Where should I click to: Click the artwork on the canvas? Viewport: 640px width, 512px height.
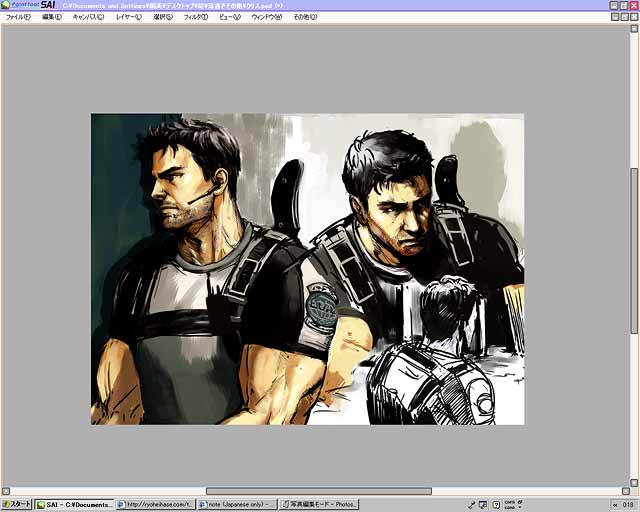pos(307,269)
